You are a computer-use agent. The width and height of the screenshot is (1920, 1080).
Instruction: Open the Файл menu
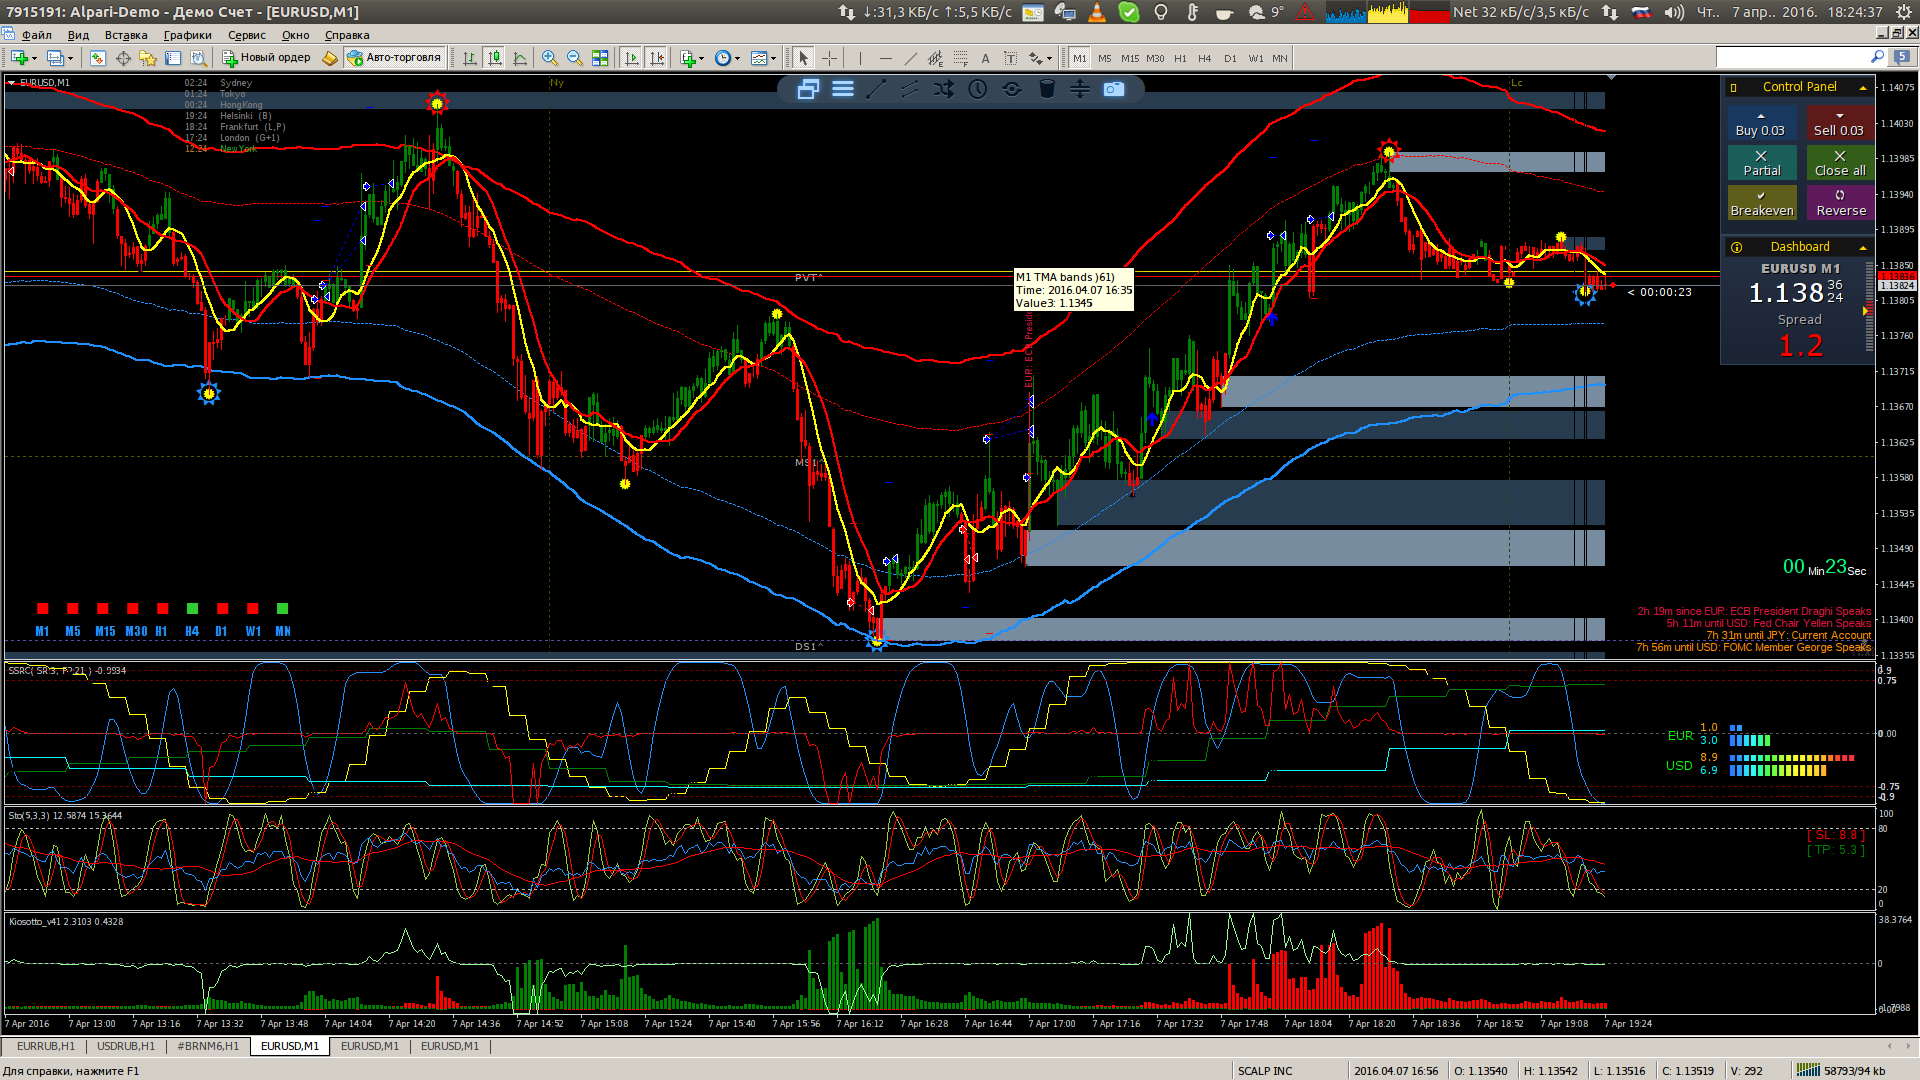(x=37, y=35)
